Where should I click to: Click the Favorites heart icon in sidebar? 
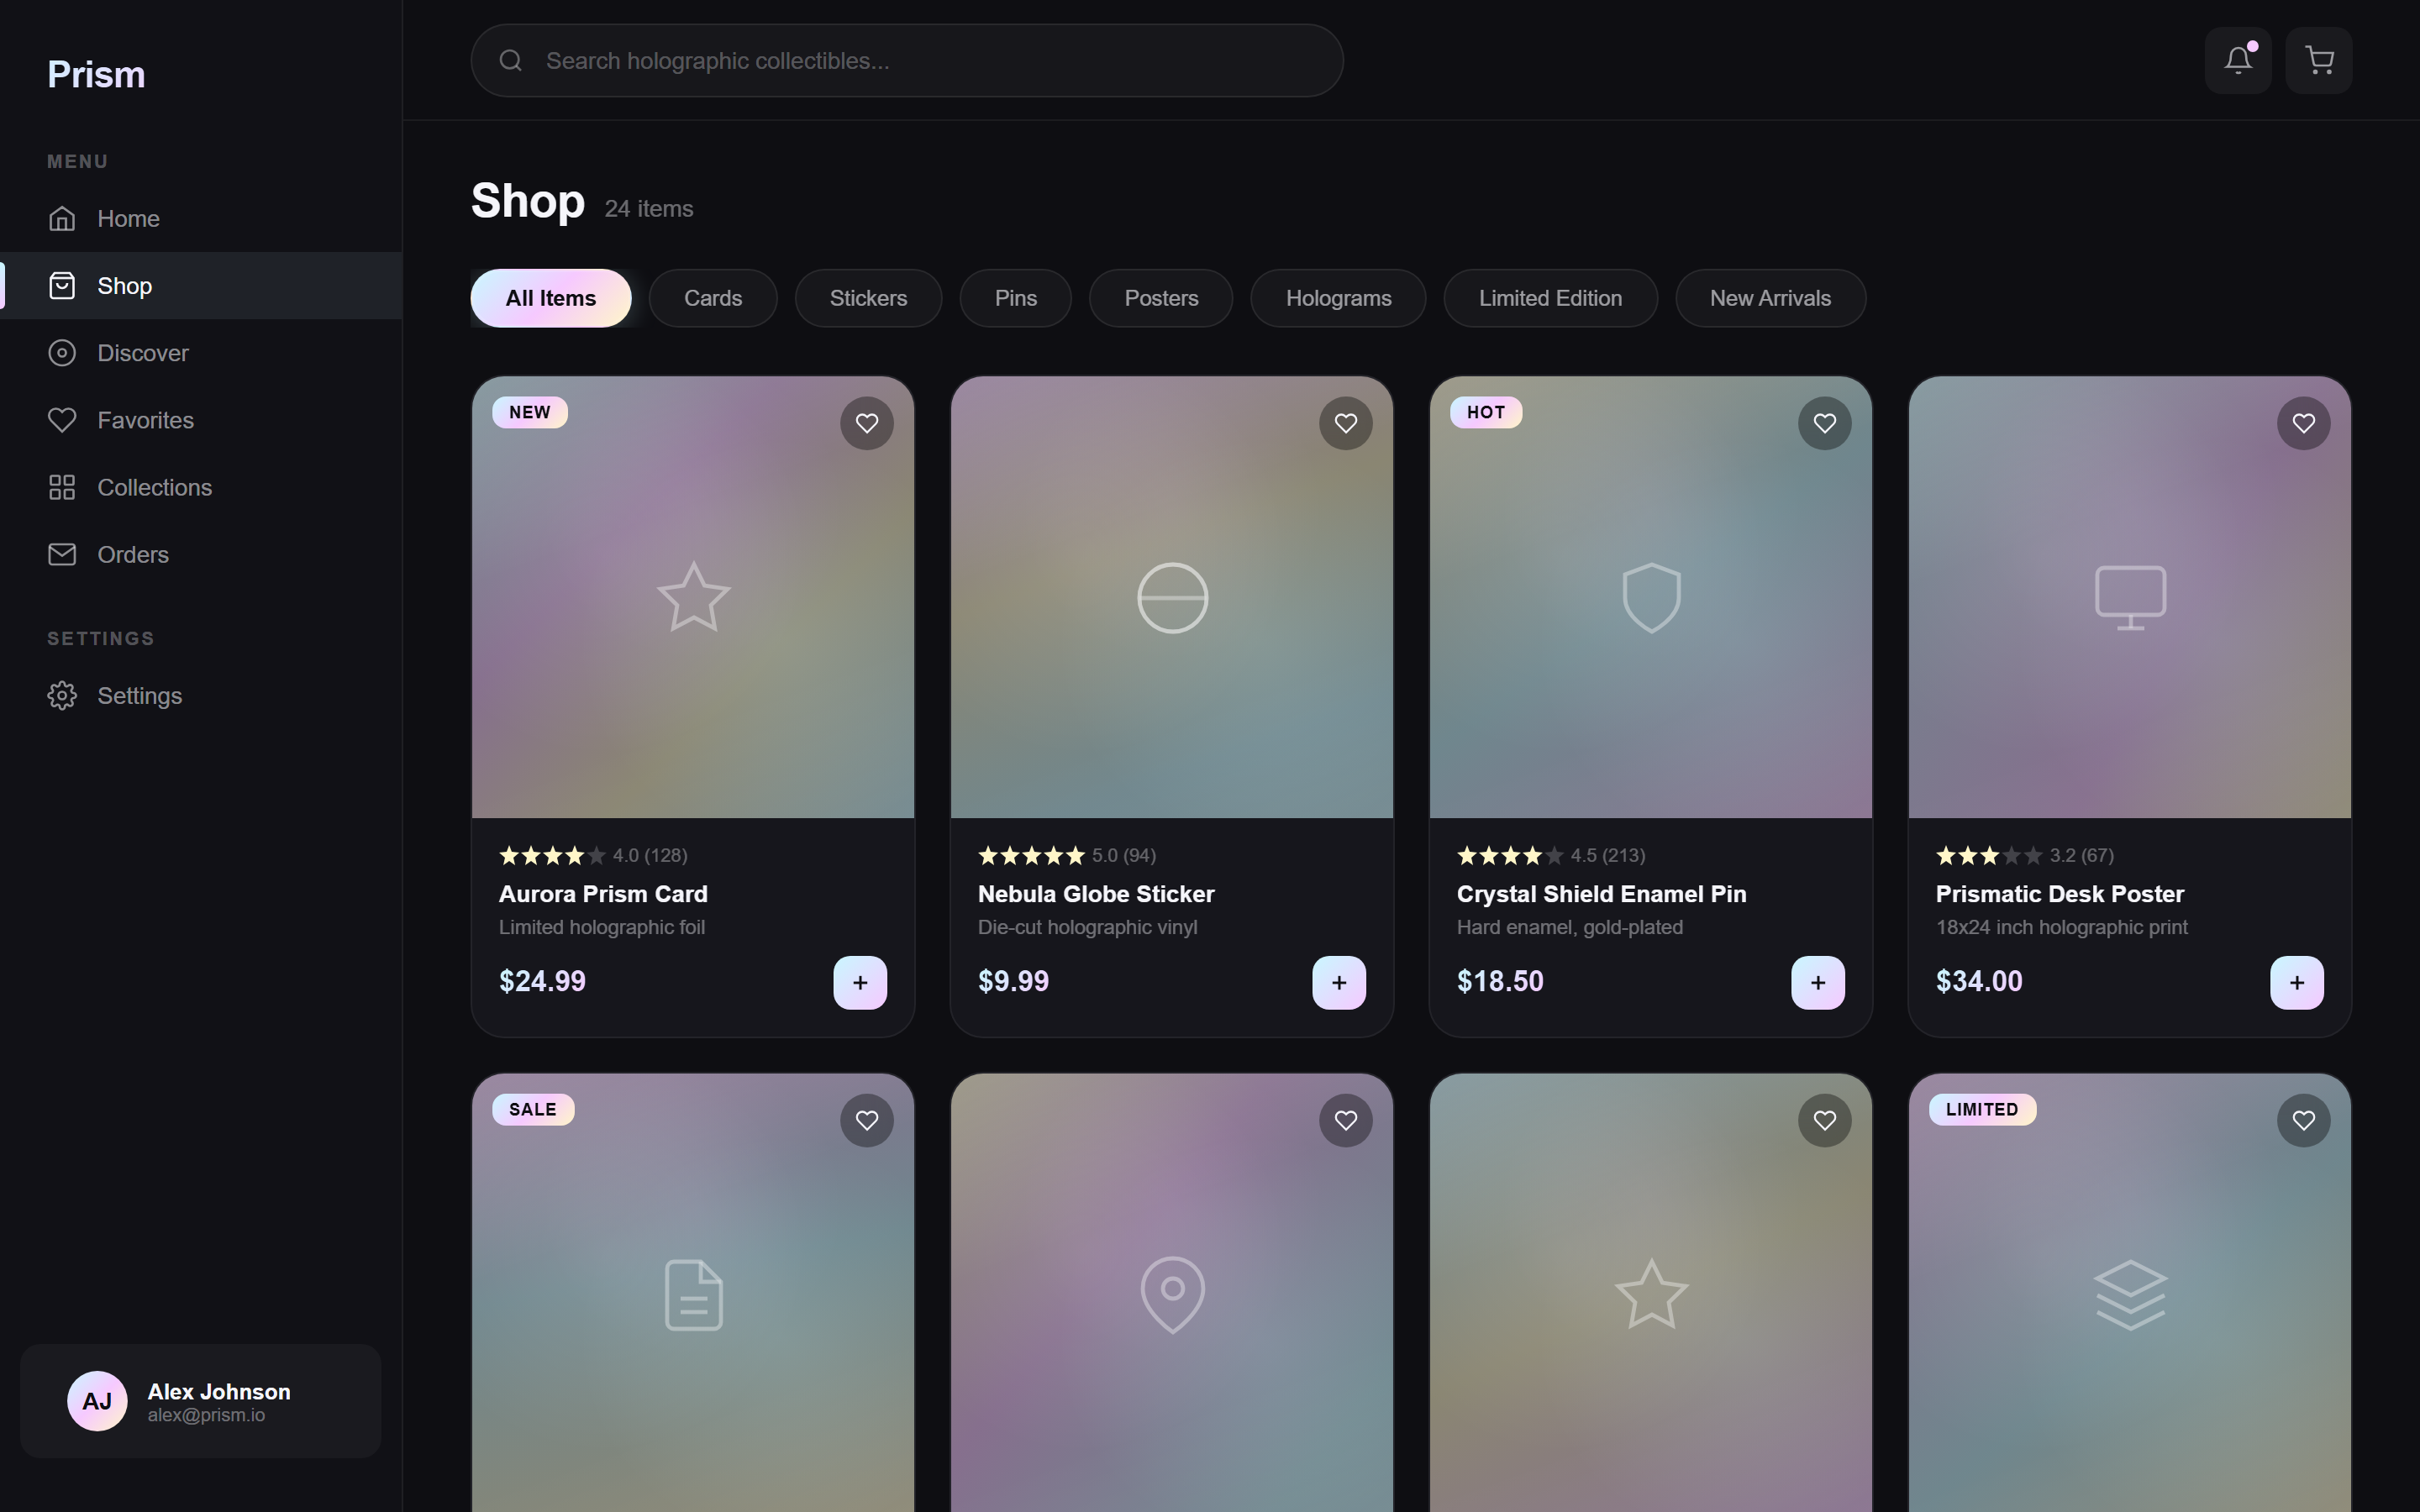[62, 420]
